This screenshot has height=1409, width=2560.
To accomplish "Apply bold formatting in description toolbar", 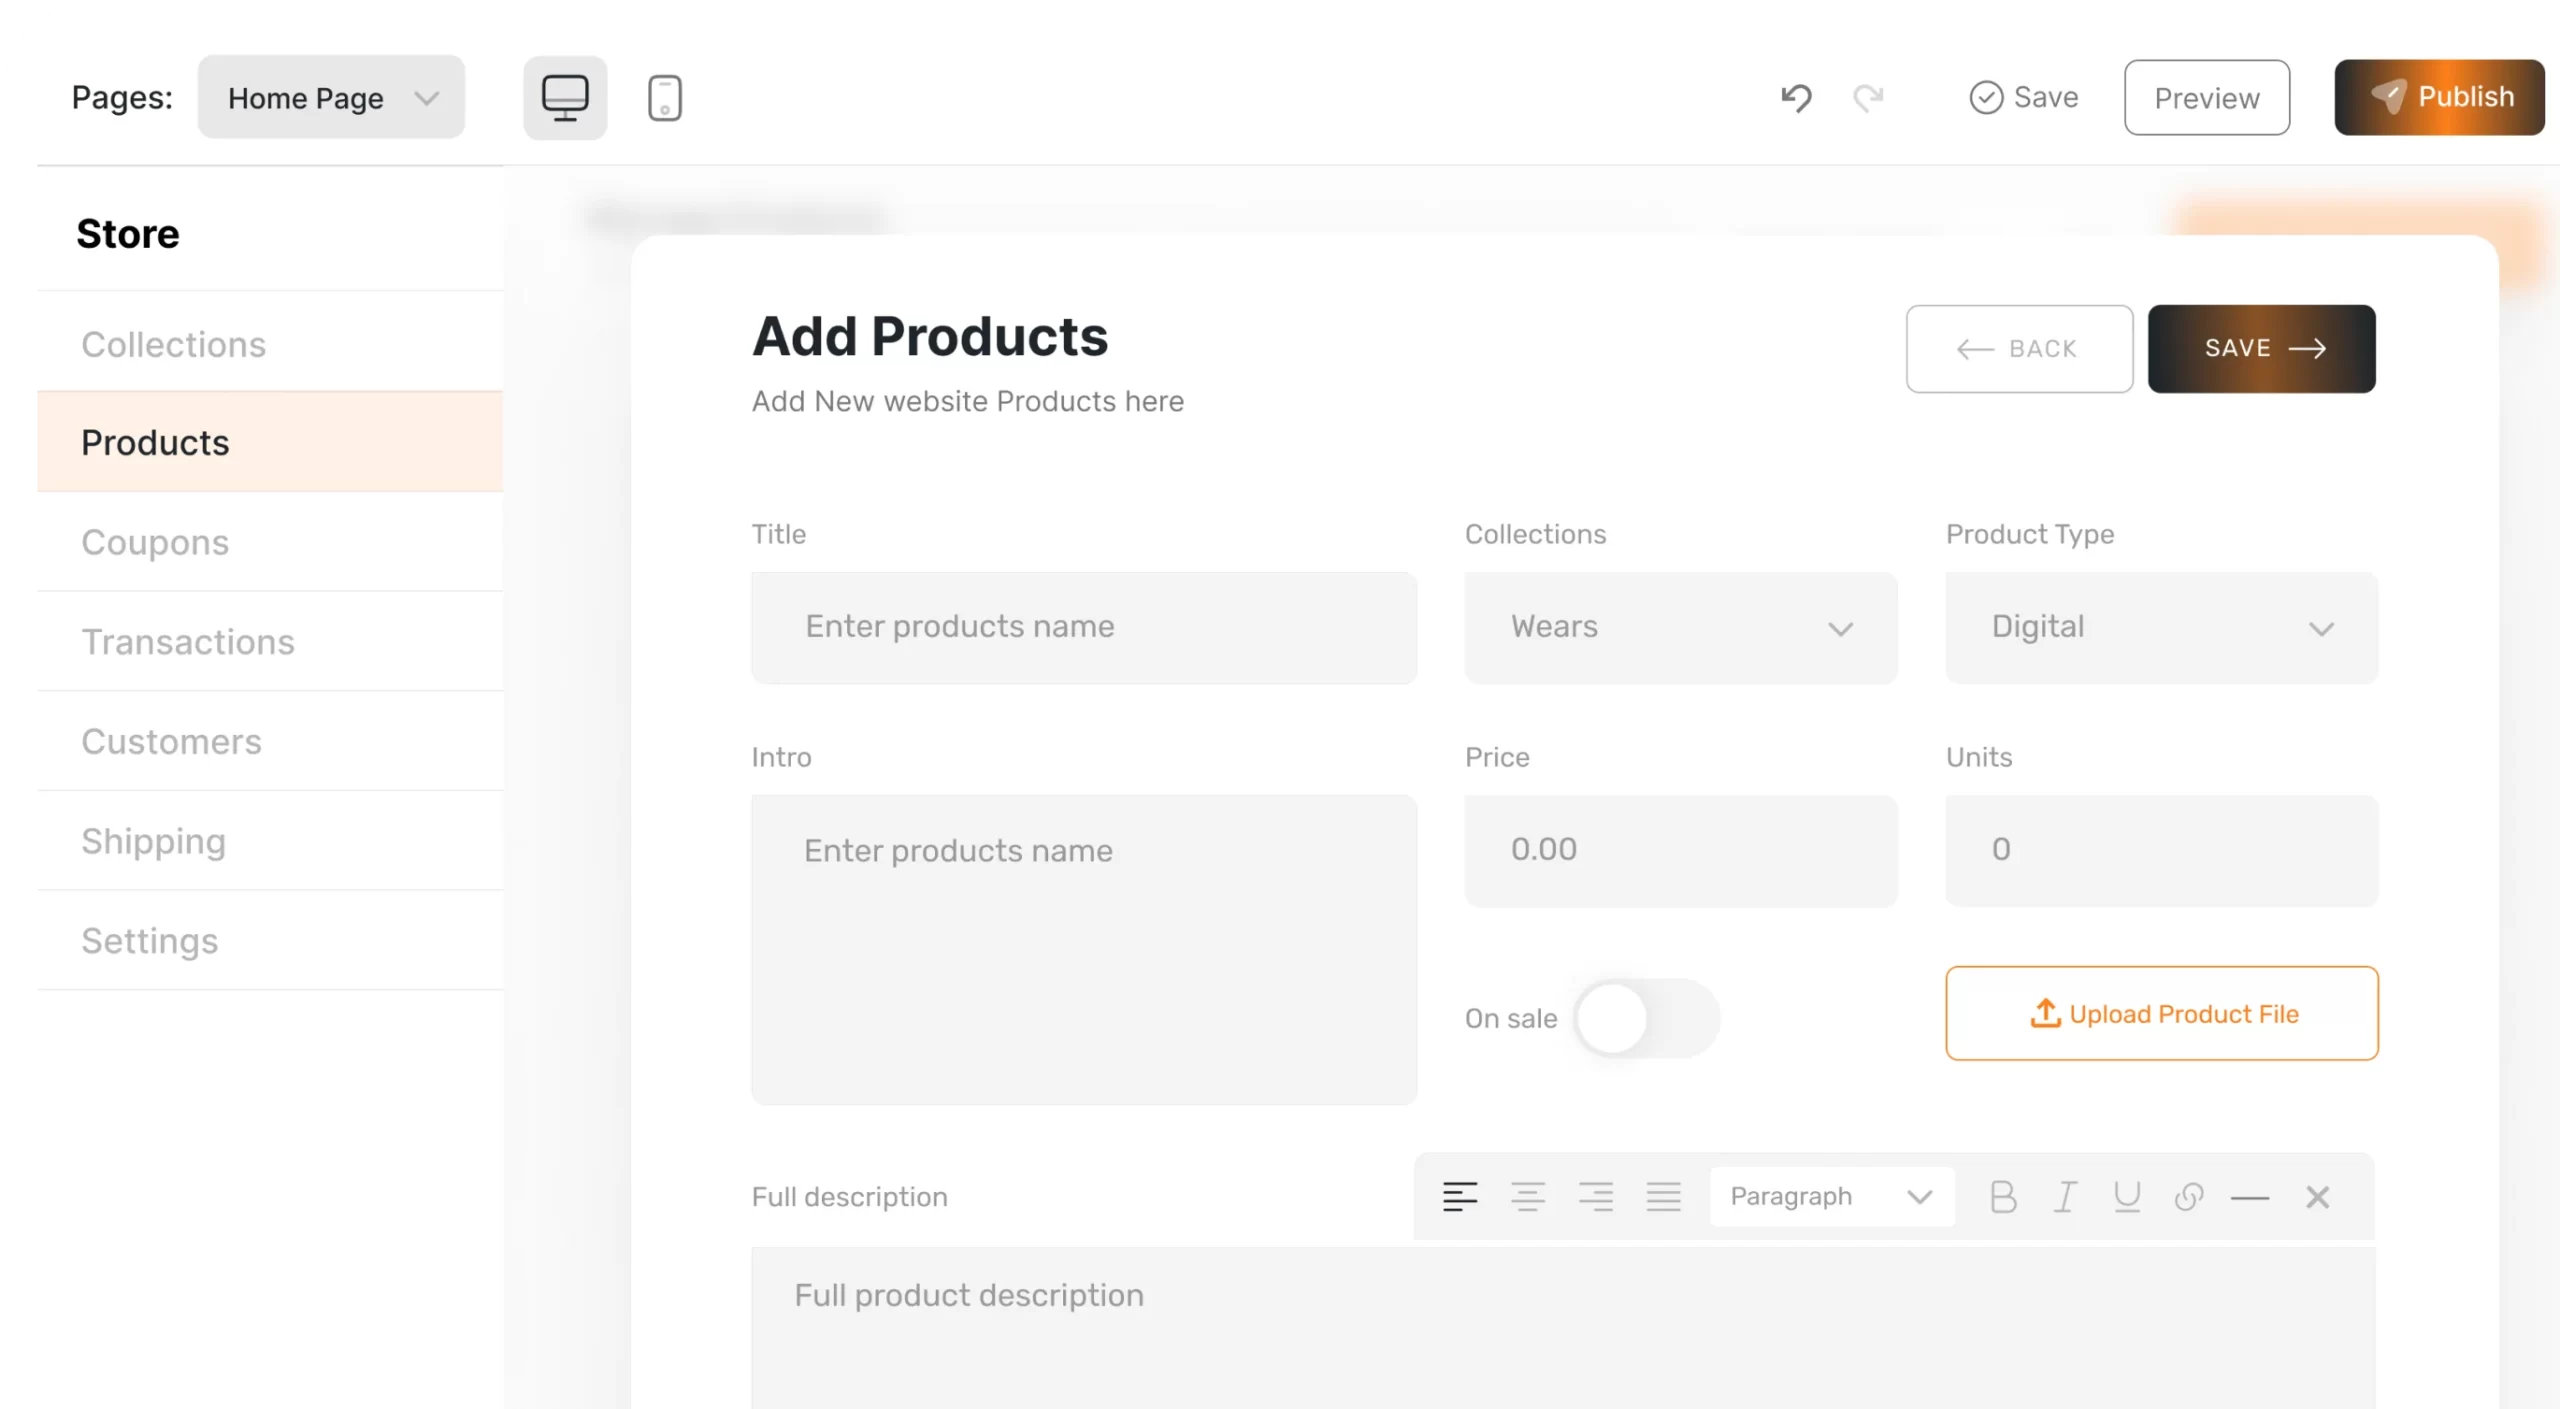I will (x=2003, y=1197).
